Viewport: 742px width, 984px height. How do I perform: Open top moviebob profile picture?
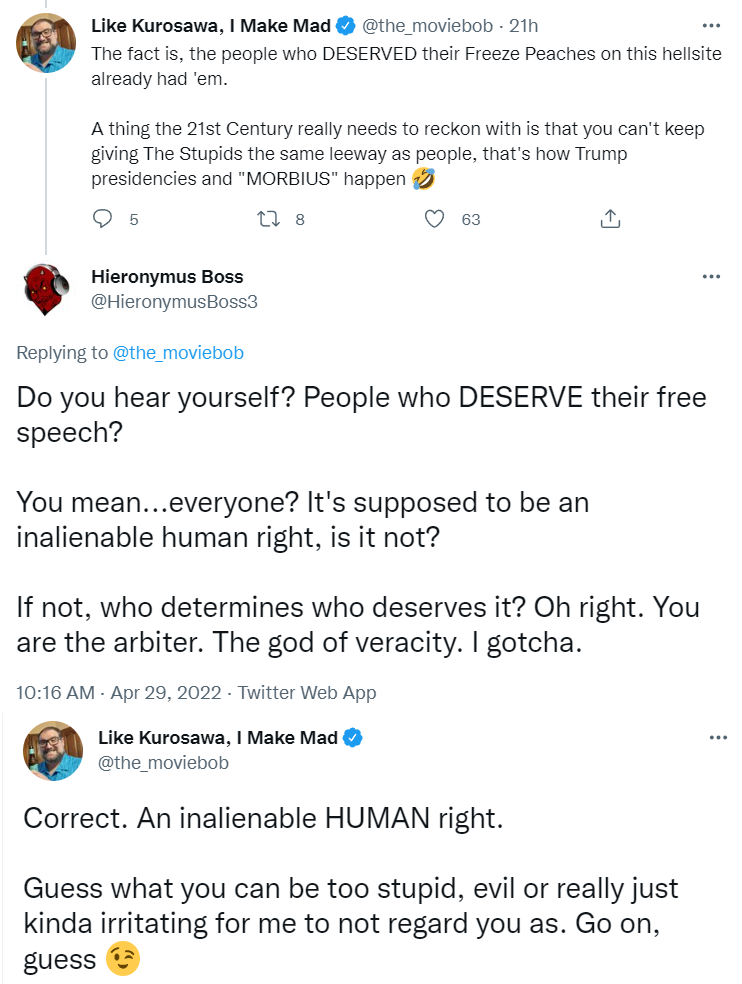point(46,43)
